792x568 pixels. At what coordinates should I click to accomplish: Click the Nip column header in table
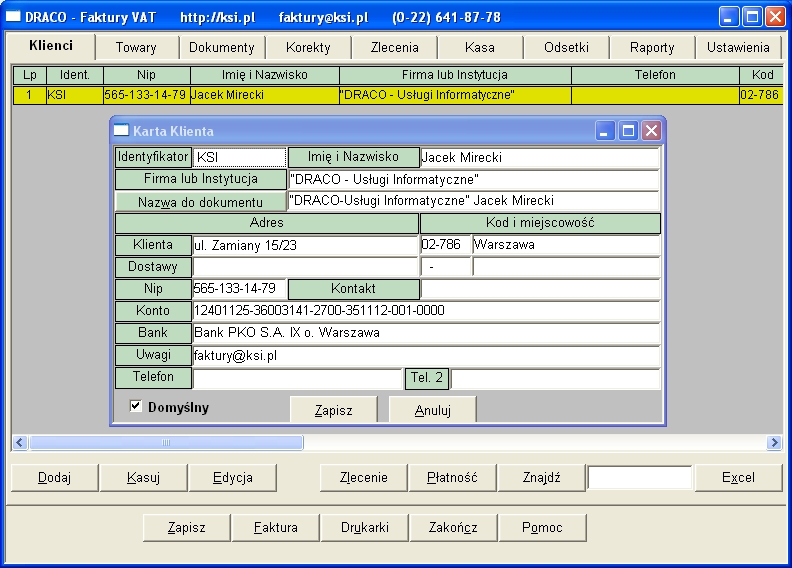coord(146,75)
